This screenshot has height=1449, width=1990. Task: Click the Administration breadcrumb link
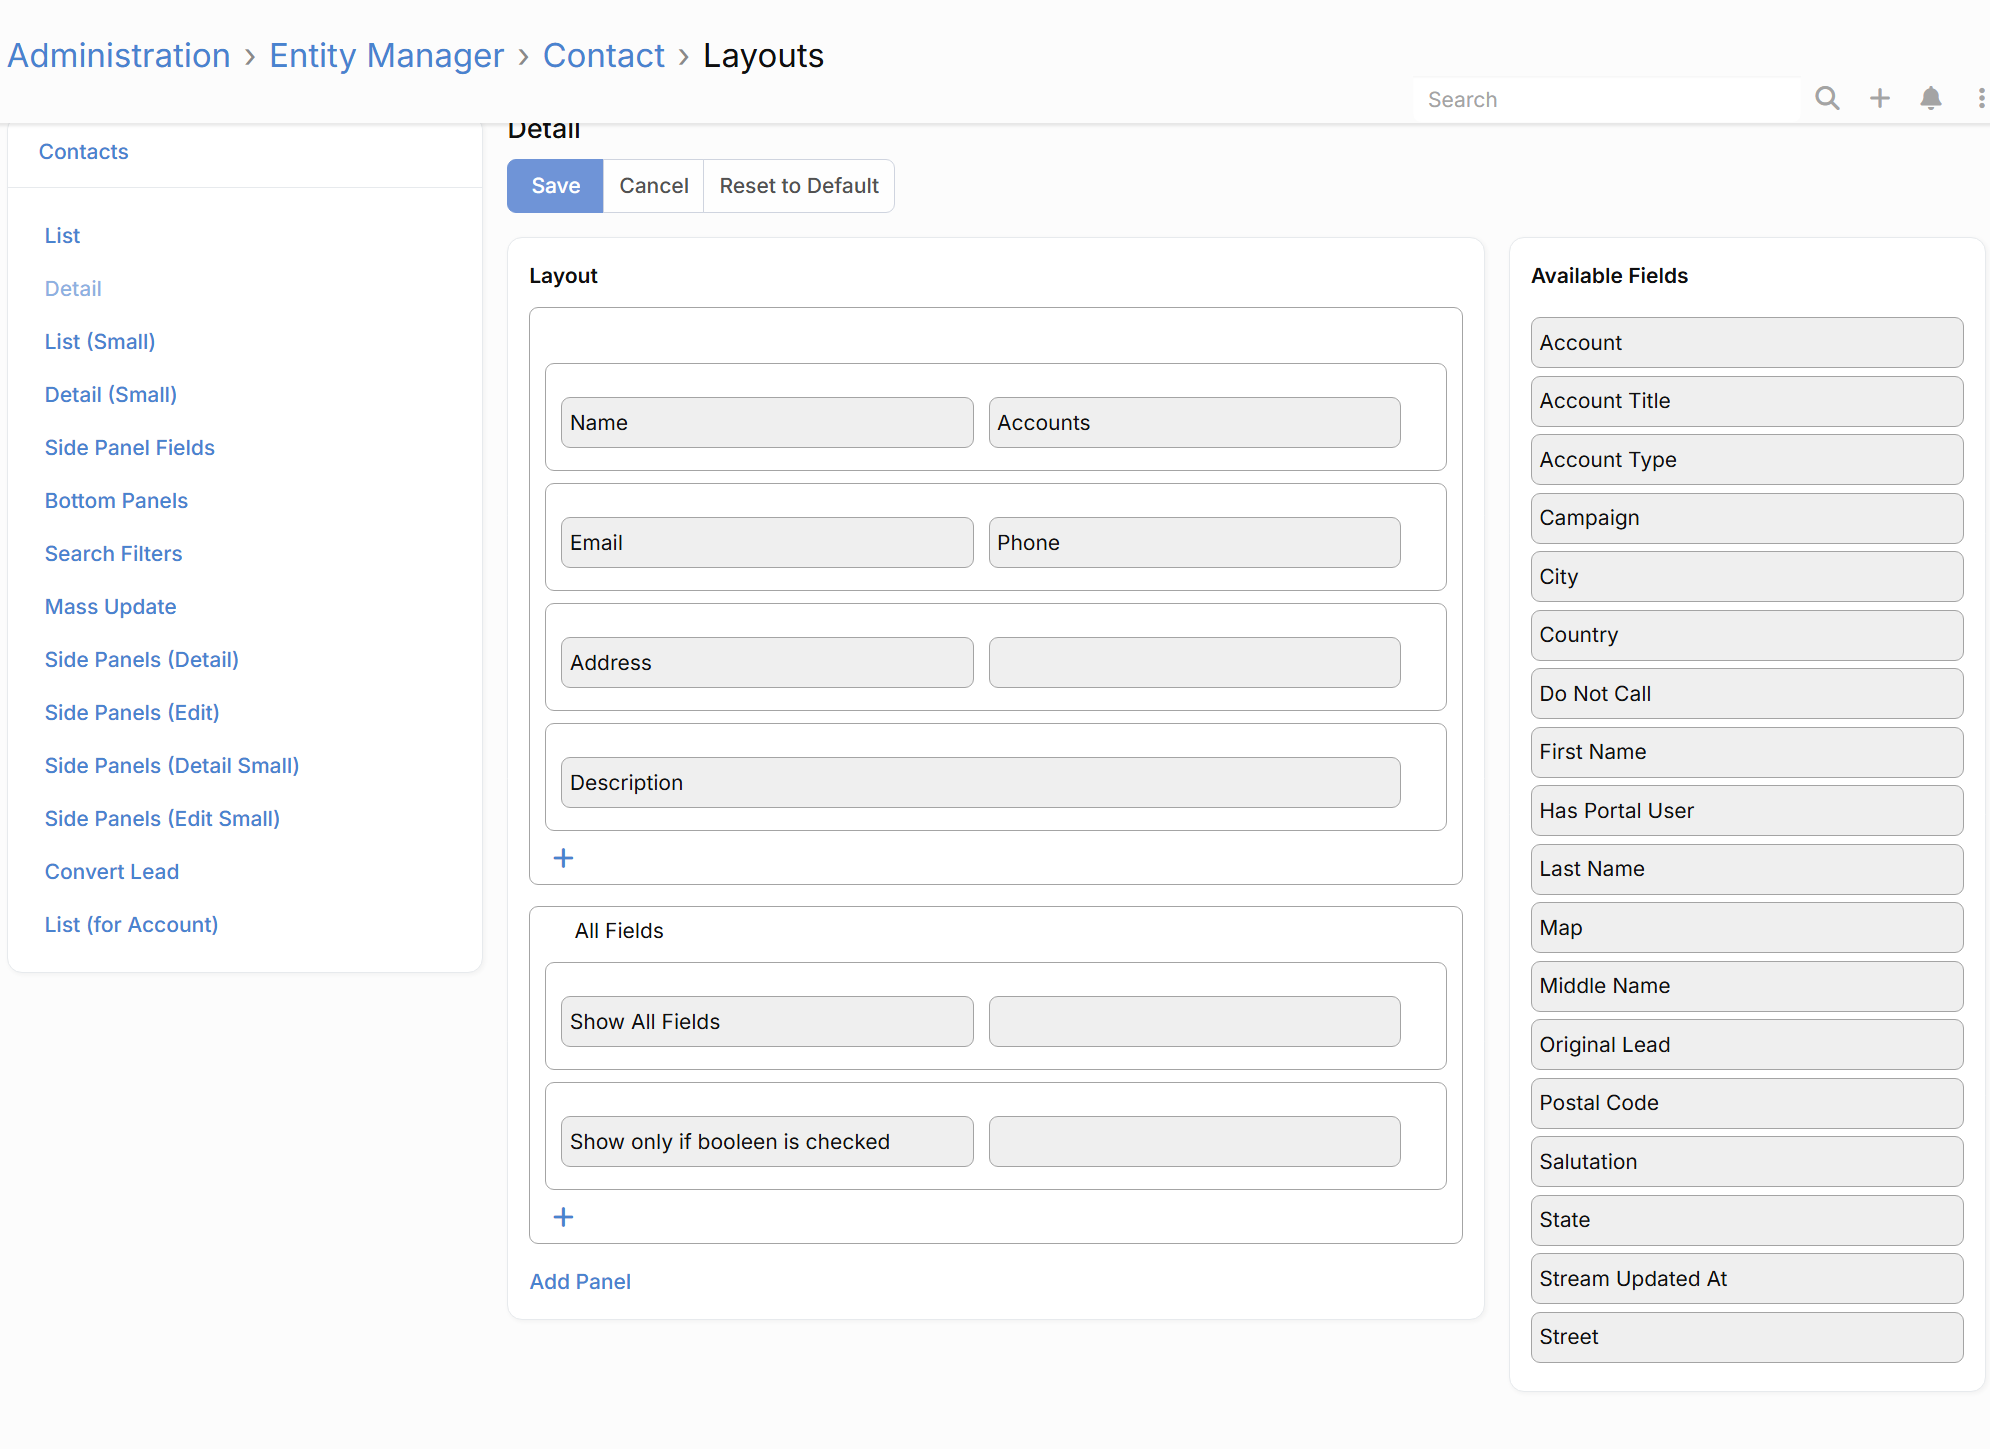click(119, 56)
